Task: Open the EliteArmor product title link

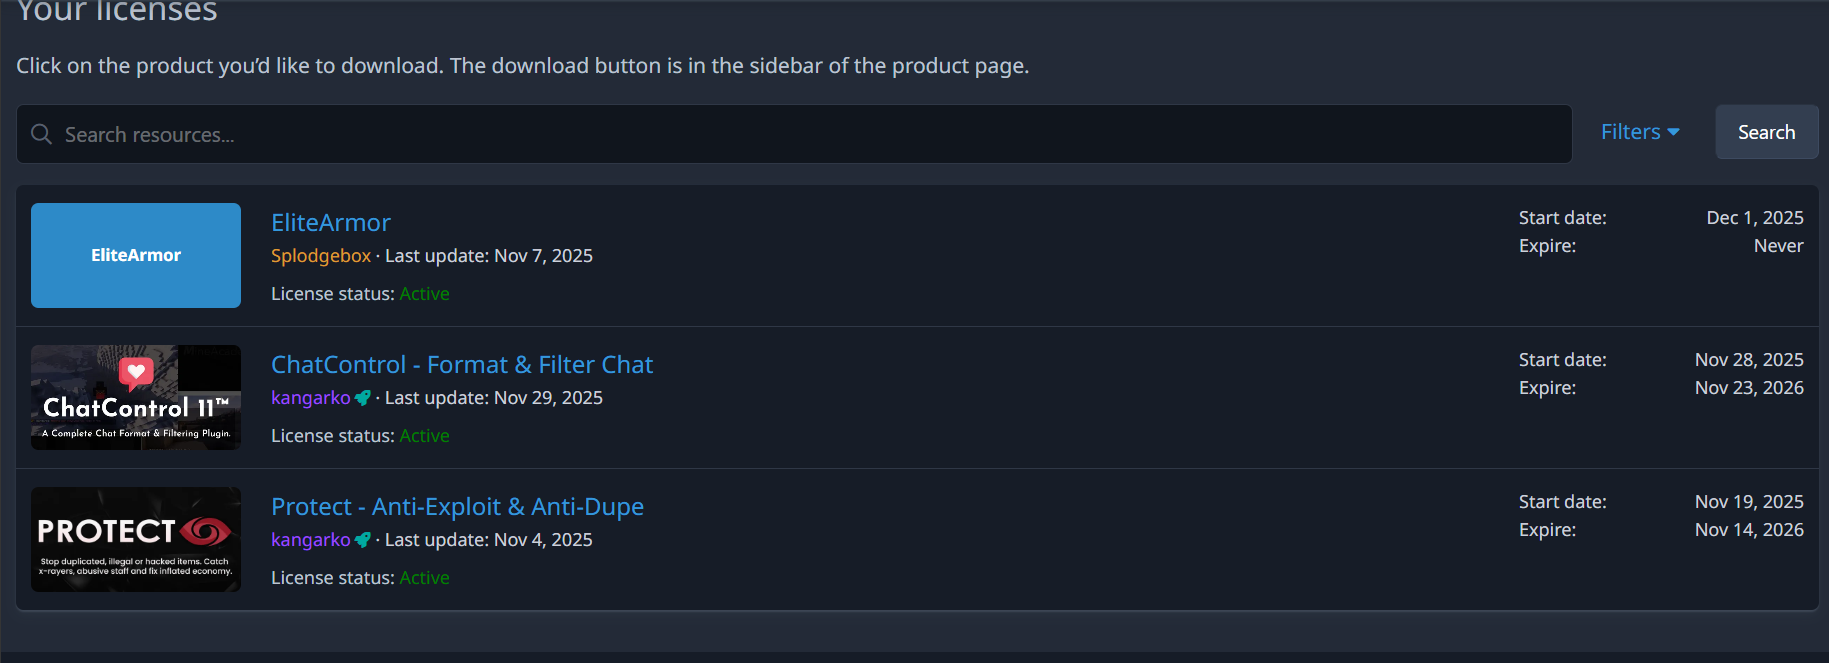Action: click(x=330, y=223)
